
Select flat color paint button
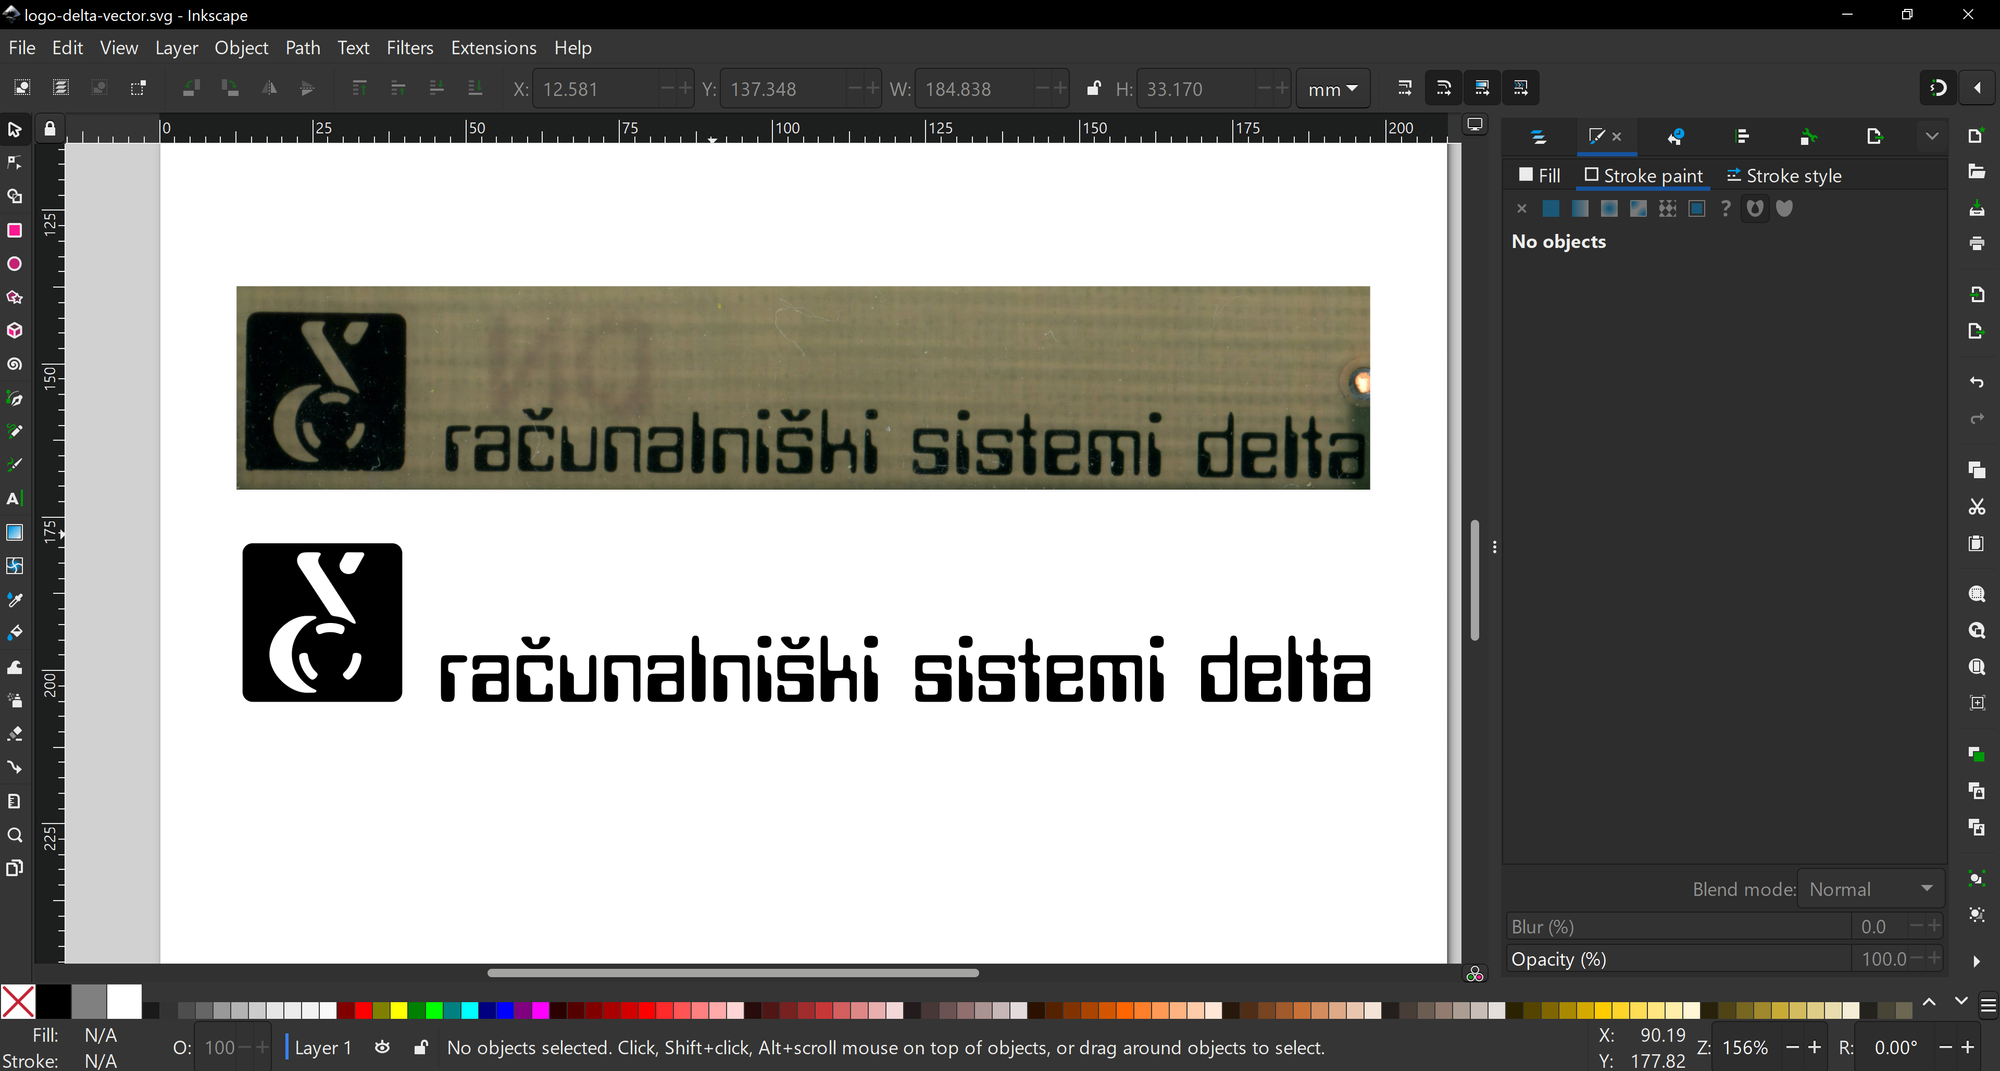click(x=1550, y=208)
